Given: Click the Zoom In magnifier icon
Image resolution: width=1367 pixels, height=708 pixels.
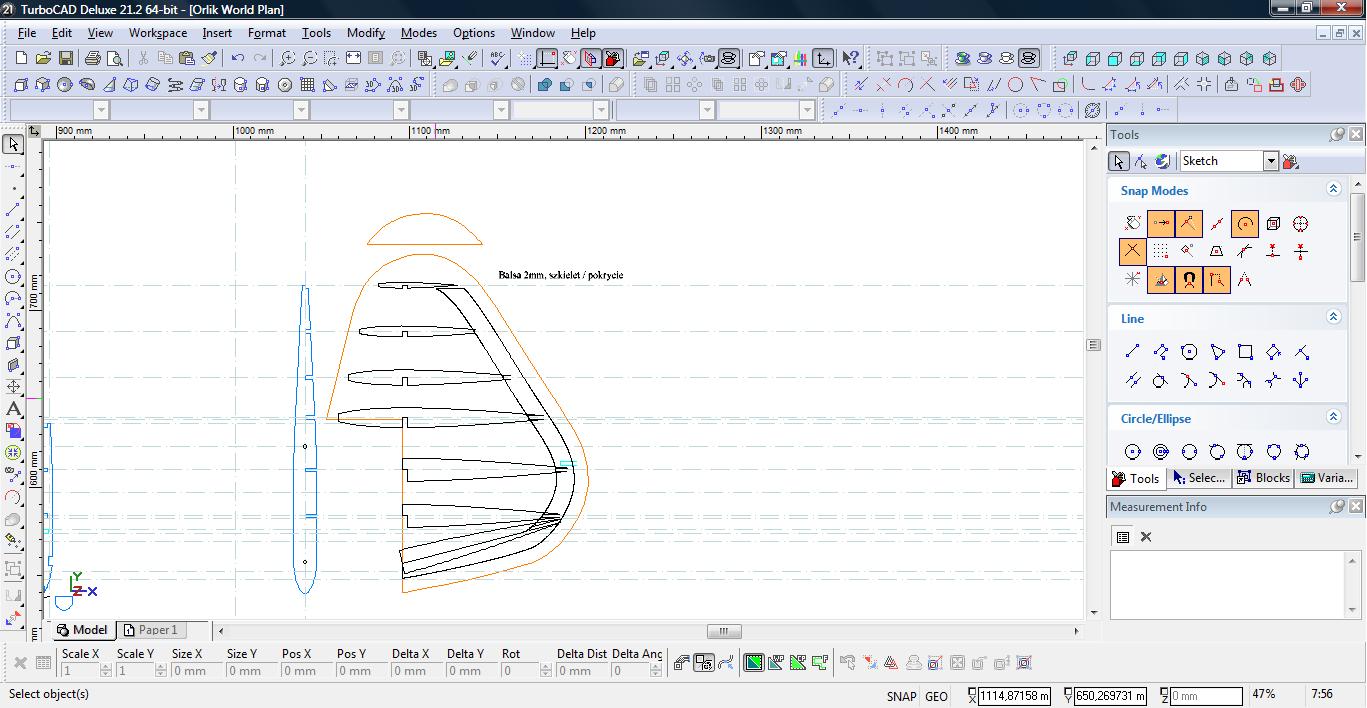Looking at the screenshot, I should point(287,59).
